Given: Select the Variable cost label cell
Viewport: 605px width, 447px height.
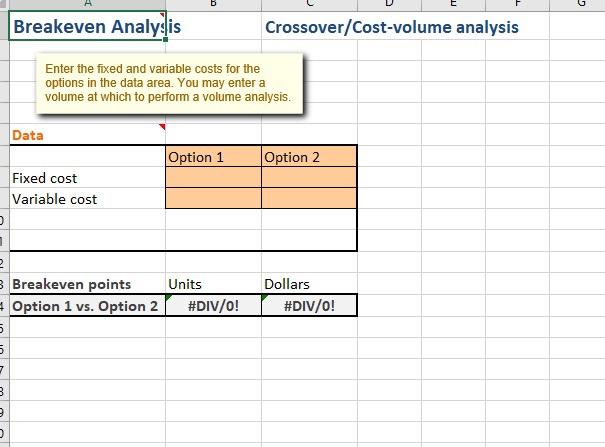Looking at the screenshot, I should (88, 199).
